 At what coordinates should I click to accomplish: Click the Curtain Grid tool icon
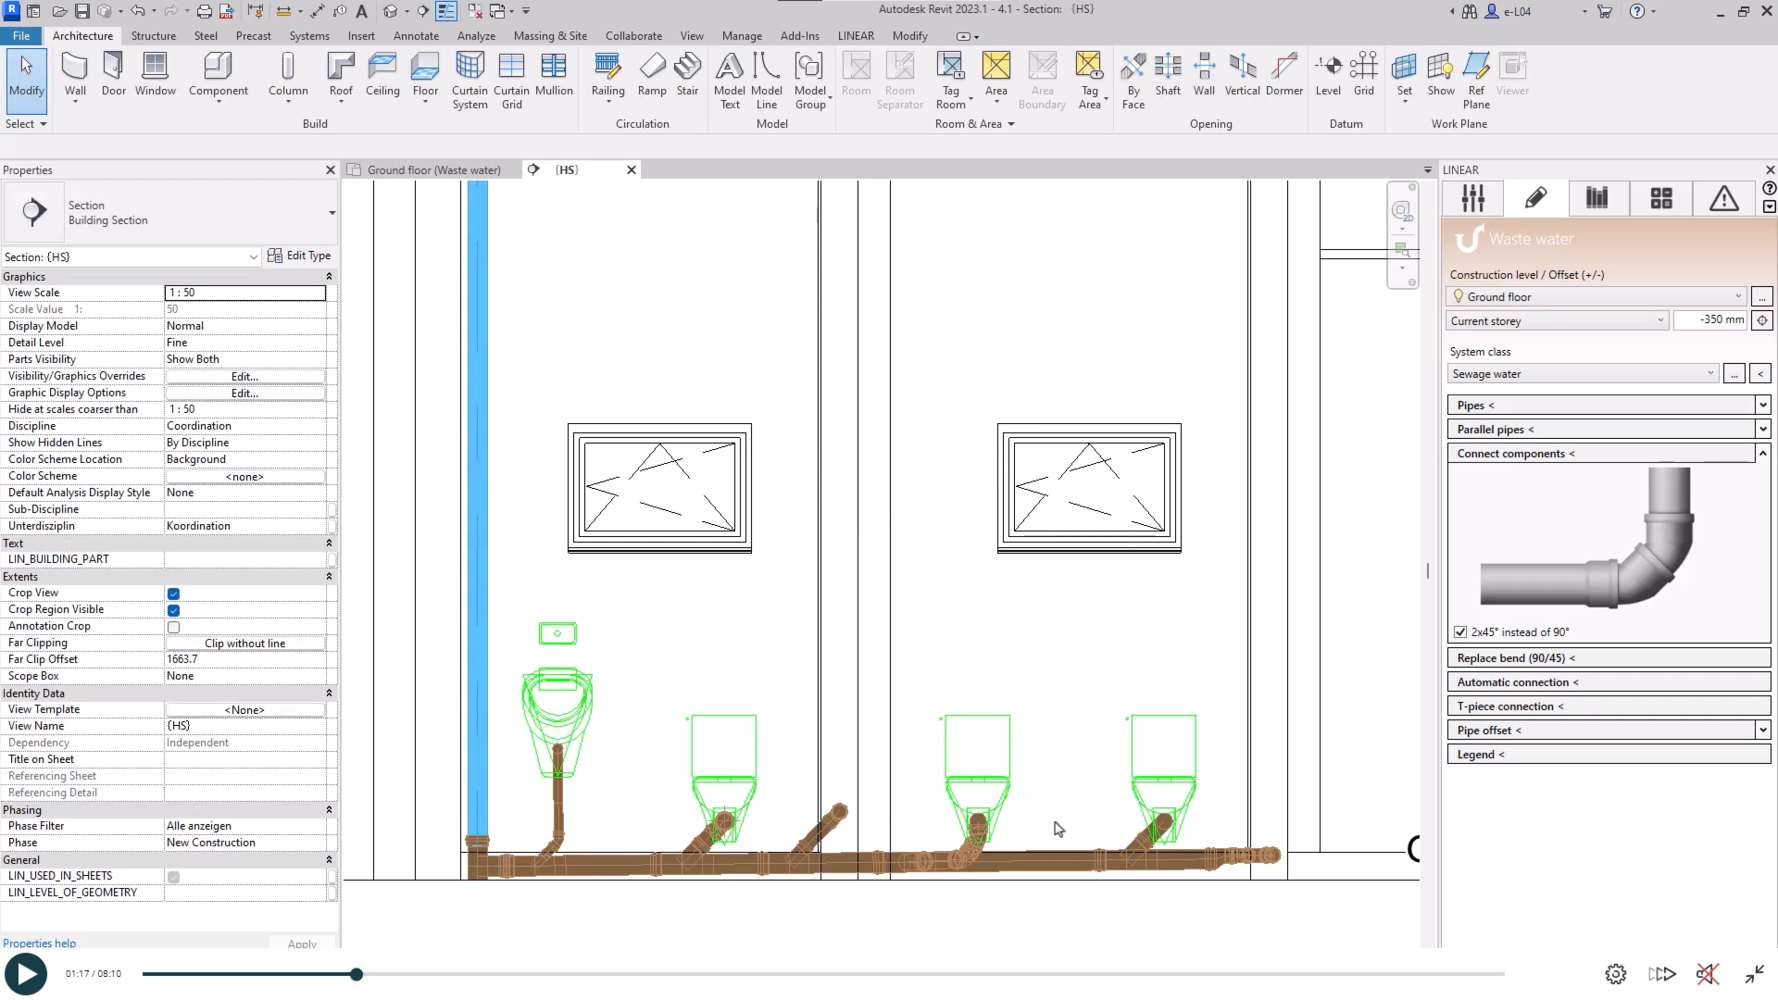[x=511, y=75]
